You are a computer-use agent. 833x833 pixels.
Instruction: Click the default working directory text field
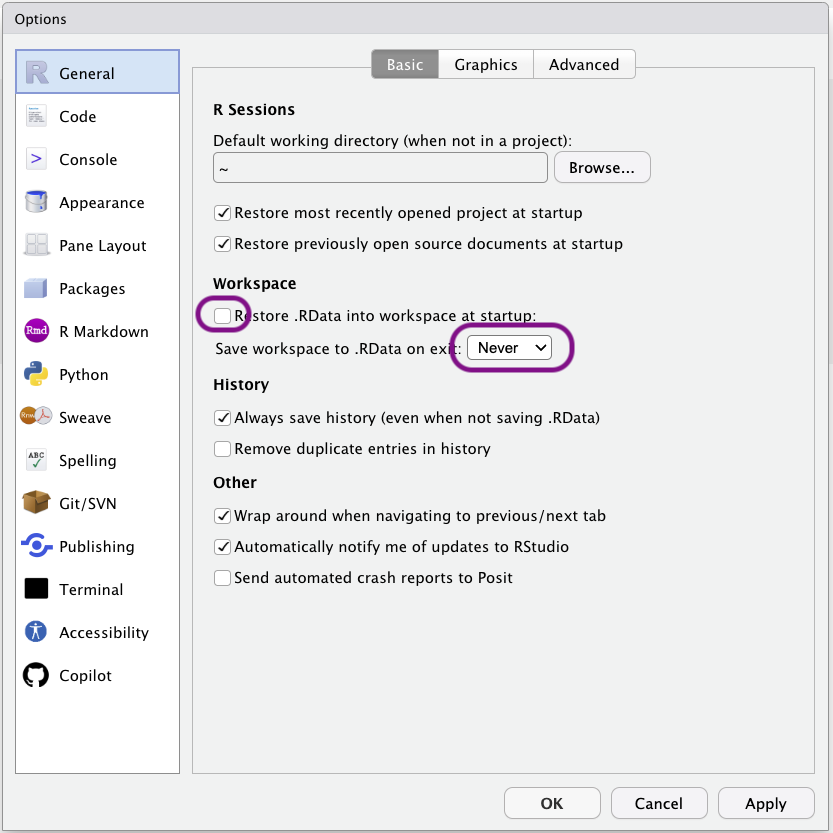coord(379,168)
